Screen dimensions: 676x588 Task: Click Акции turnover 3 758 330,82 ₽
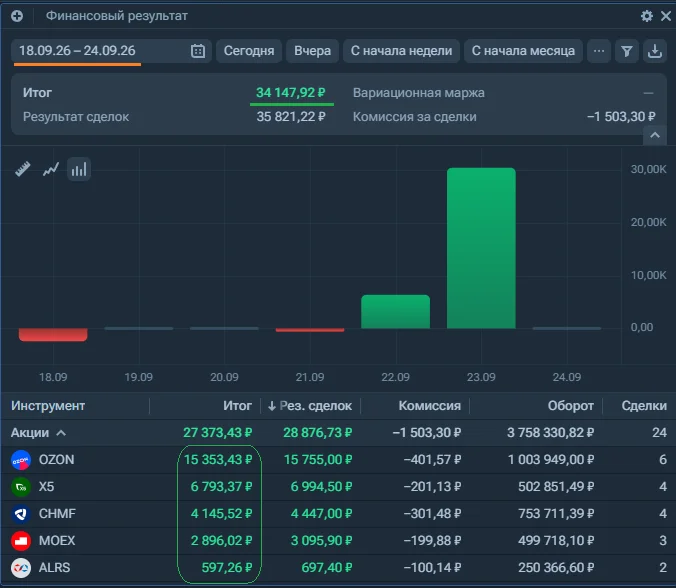click(x=551, y=433)
